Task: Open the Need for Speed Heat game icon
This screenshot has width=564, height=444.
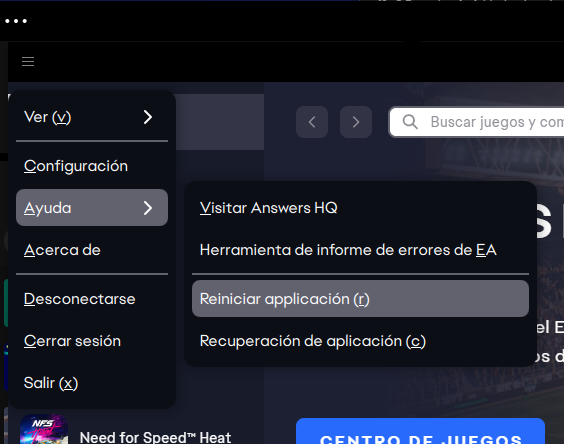Action: point(44,429)
